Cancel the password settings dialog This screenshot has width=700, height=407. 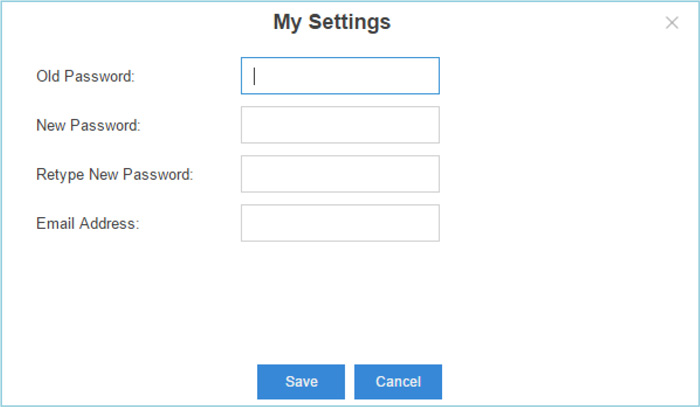(398, 382)
